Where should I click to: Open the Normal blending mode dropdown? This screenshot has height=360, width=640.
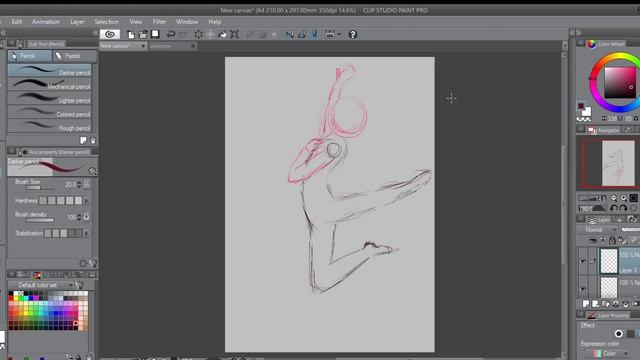click(597, 230)
